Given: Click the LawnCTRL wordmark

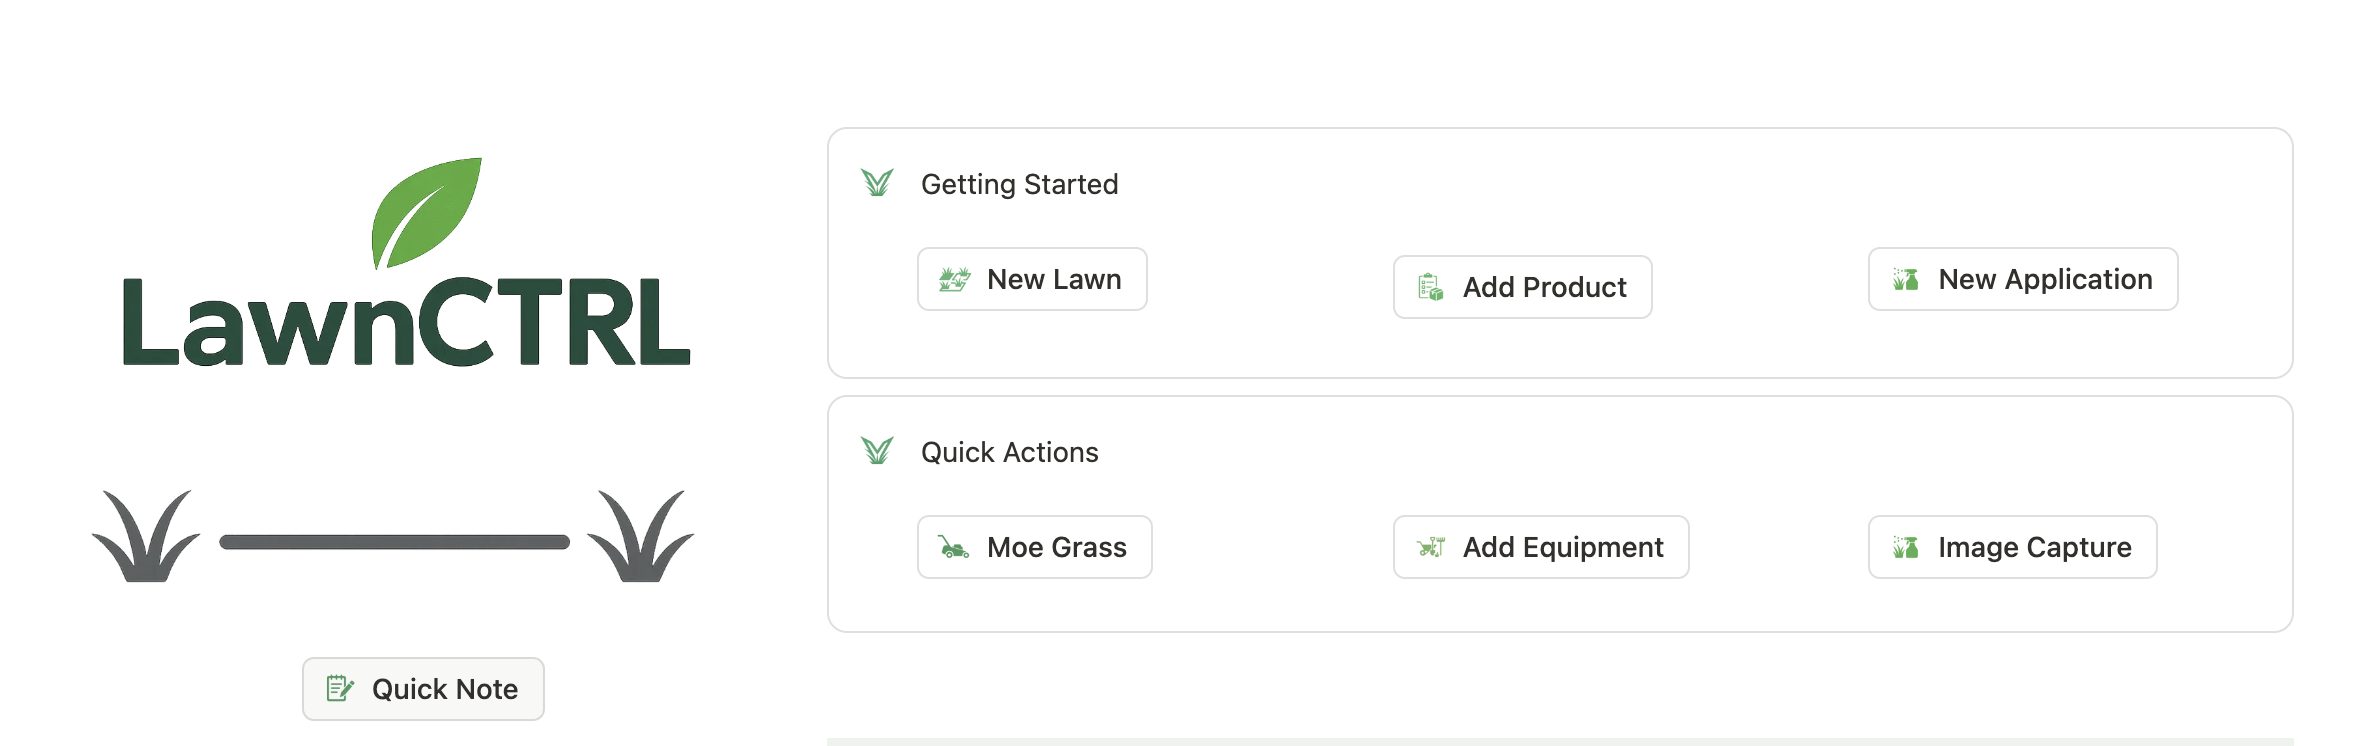Looking at the screenshot, I should [406, 322].
